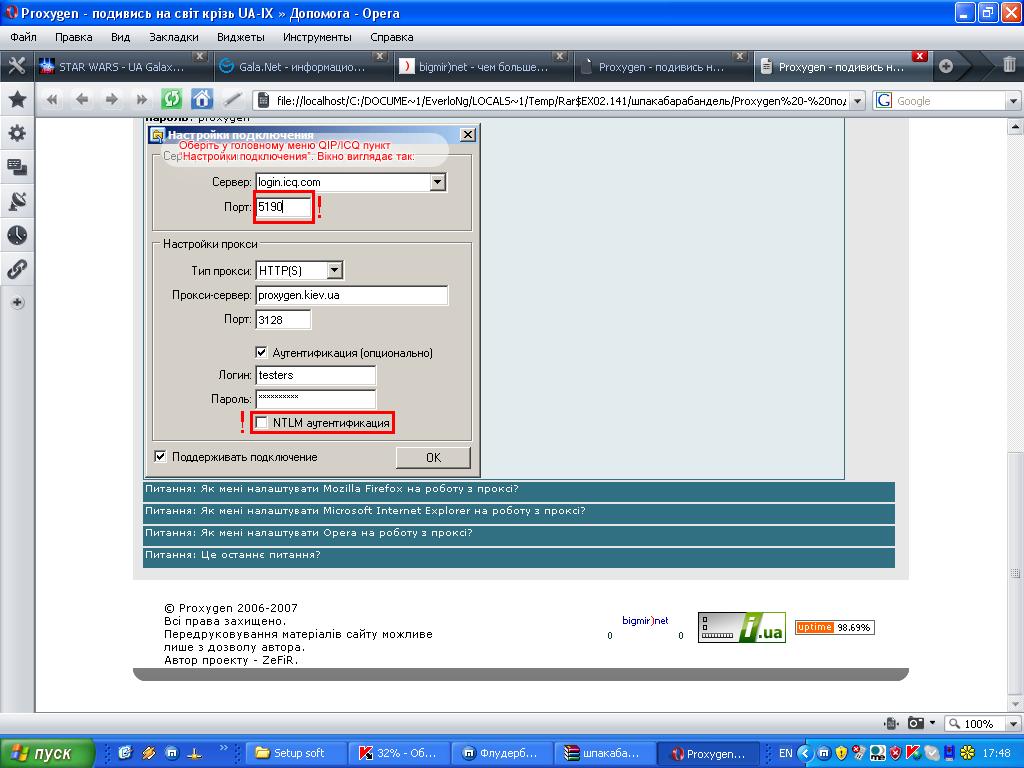Toggle the Аутентификация (опционально) checkbox
This screenshot has height=768, width=1024.
coord(262,352)
